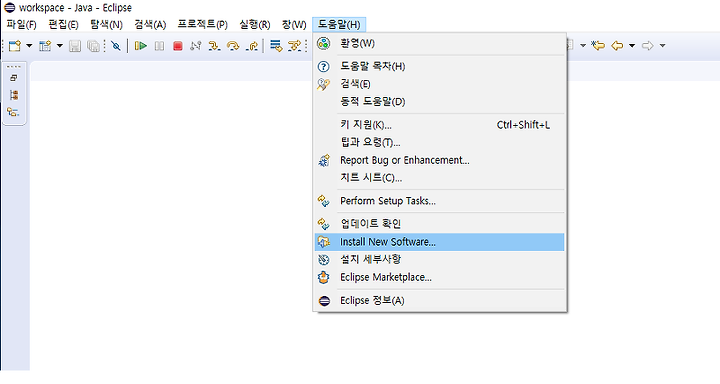Open the Outline view icon in left trim
Screen dimensions: 720x384
tap(13, 112)
